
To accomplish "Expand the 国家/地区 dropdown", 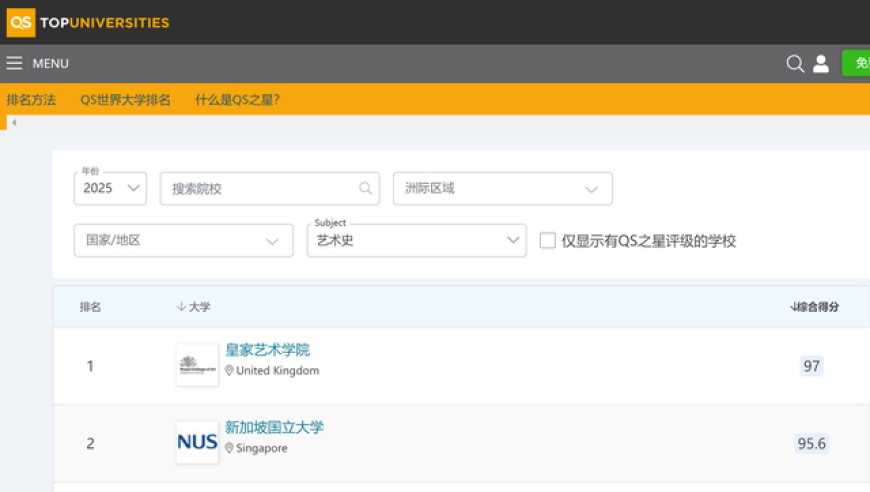I will pyautogui.click(x=184, y=241).
